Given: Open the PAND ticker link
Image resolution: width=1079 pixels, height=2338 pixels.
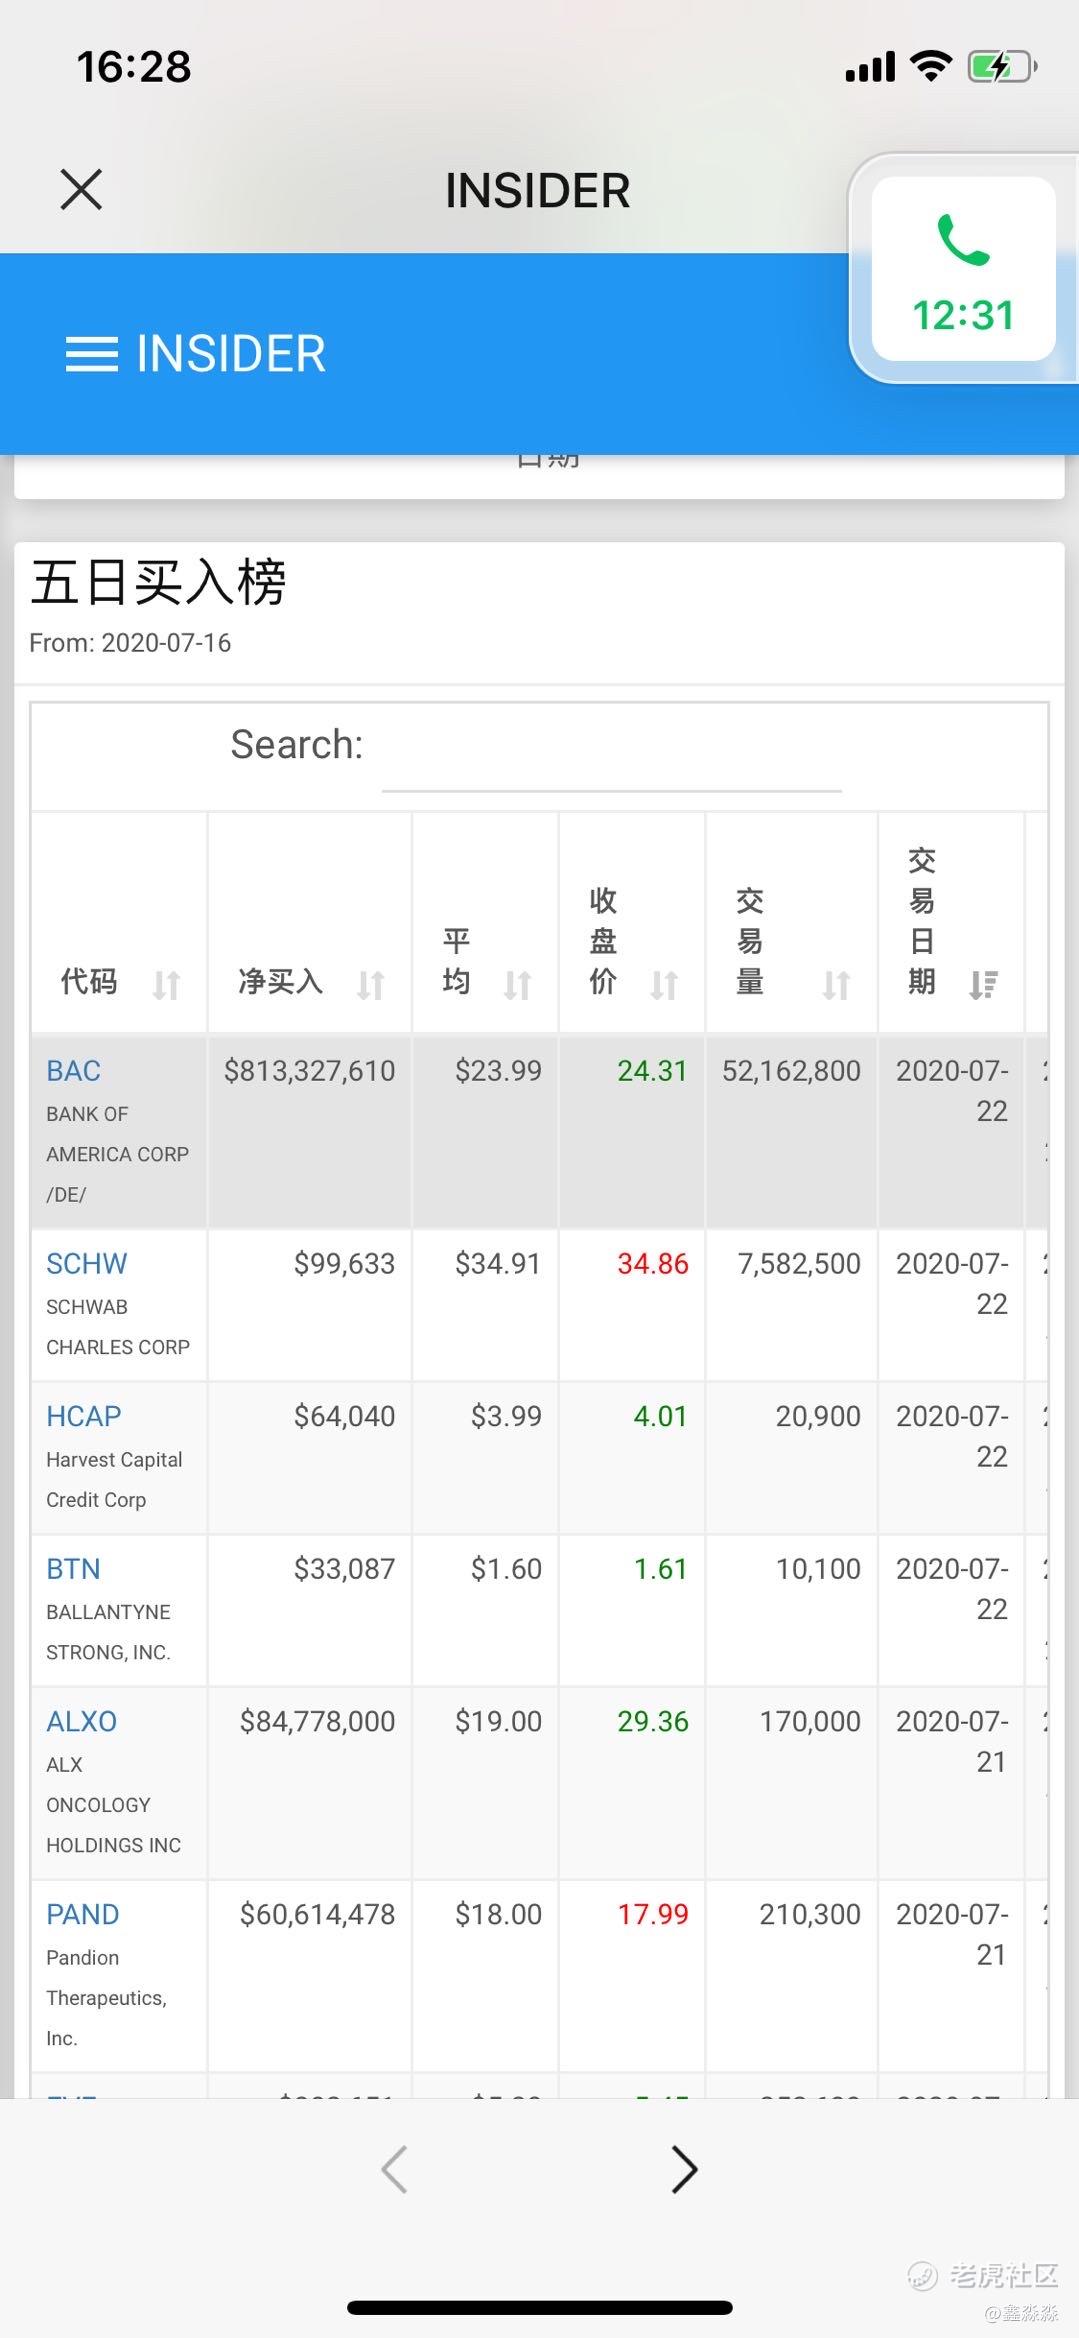Looking at the screenshot, I should 82,1914.
